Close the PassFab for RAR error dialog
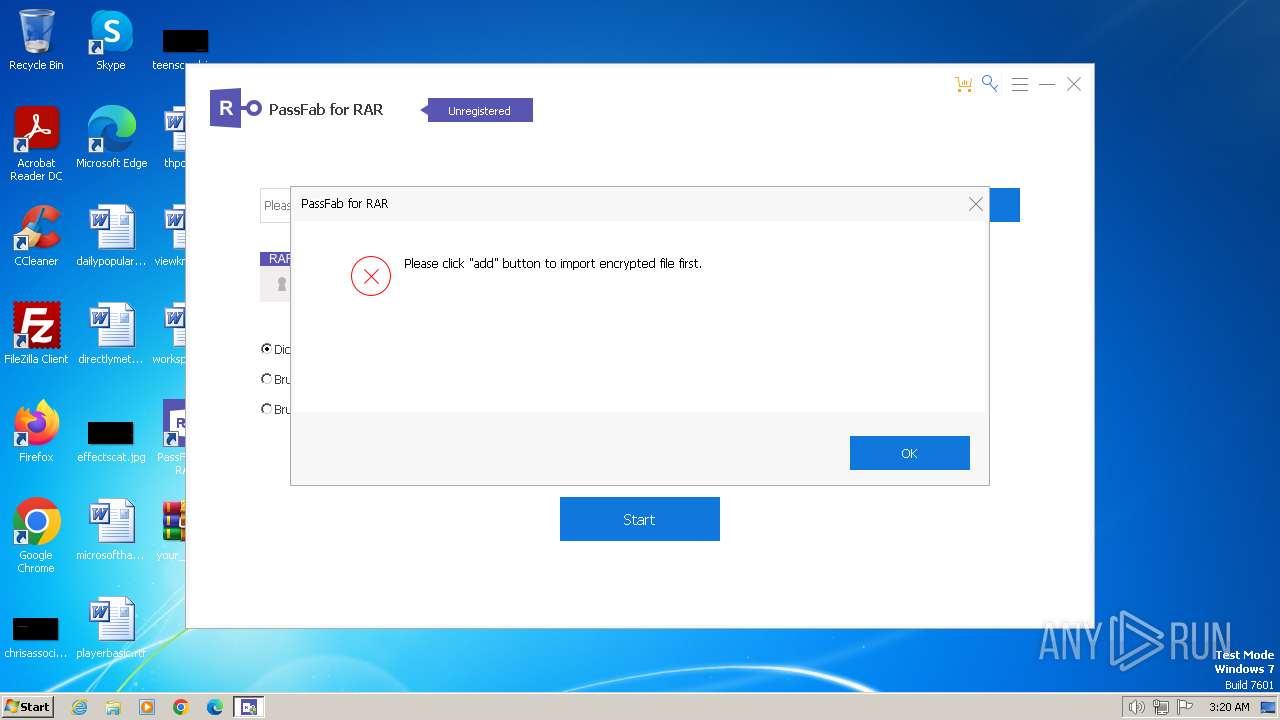 click(975, 204)
